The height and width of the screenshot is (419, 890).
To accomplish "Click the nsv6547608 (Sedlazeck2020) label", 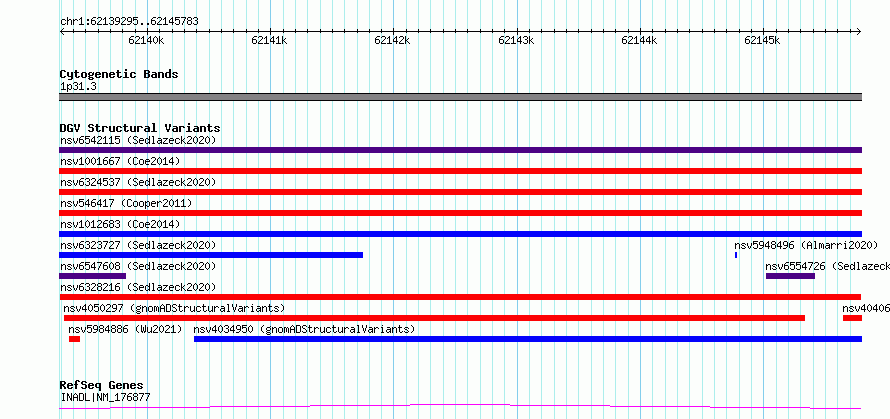I will coord(138,266).
